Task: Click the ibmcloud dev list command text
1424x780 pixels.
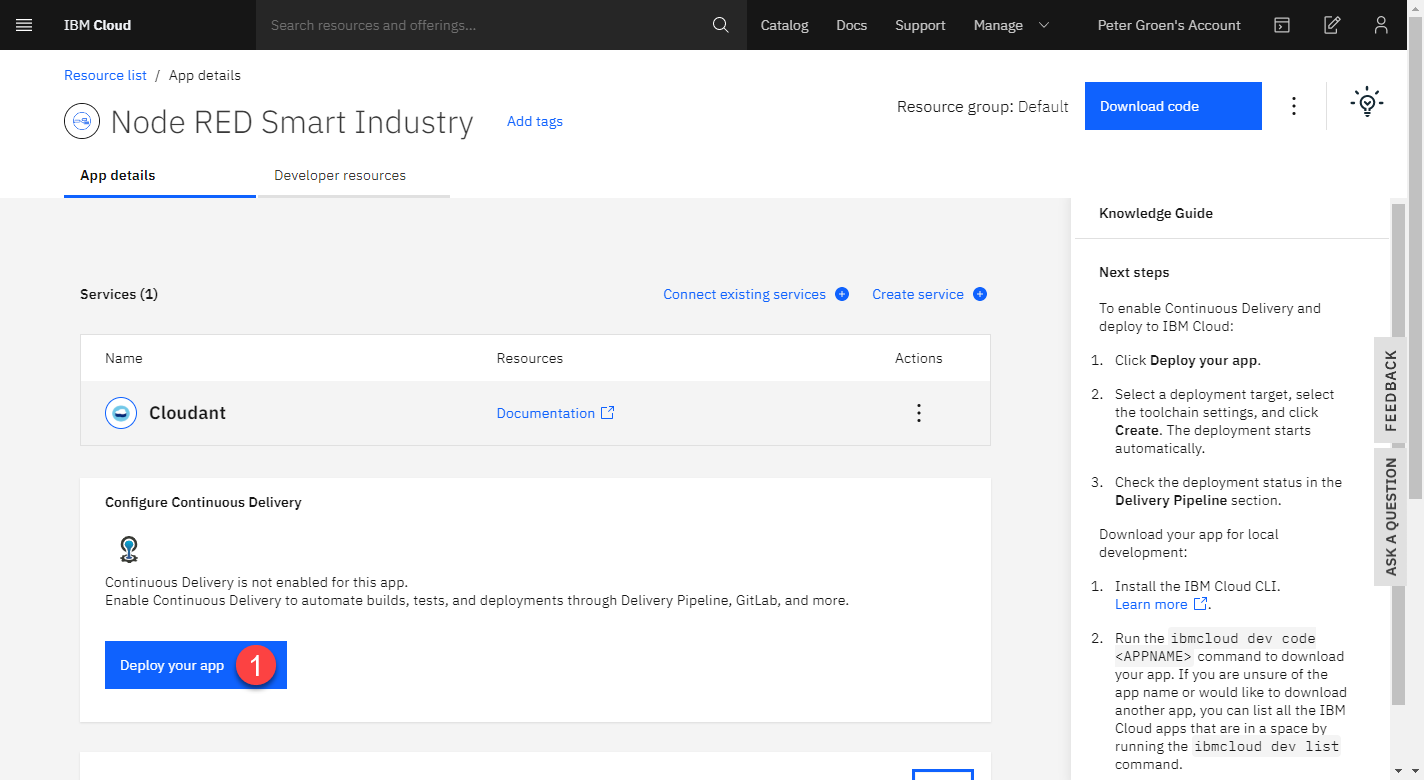Action: [1266, 746]
